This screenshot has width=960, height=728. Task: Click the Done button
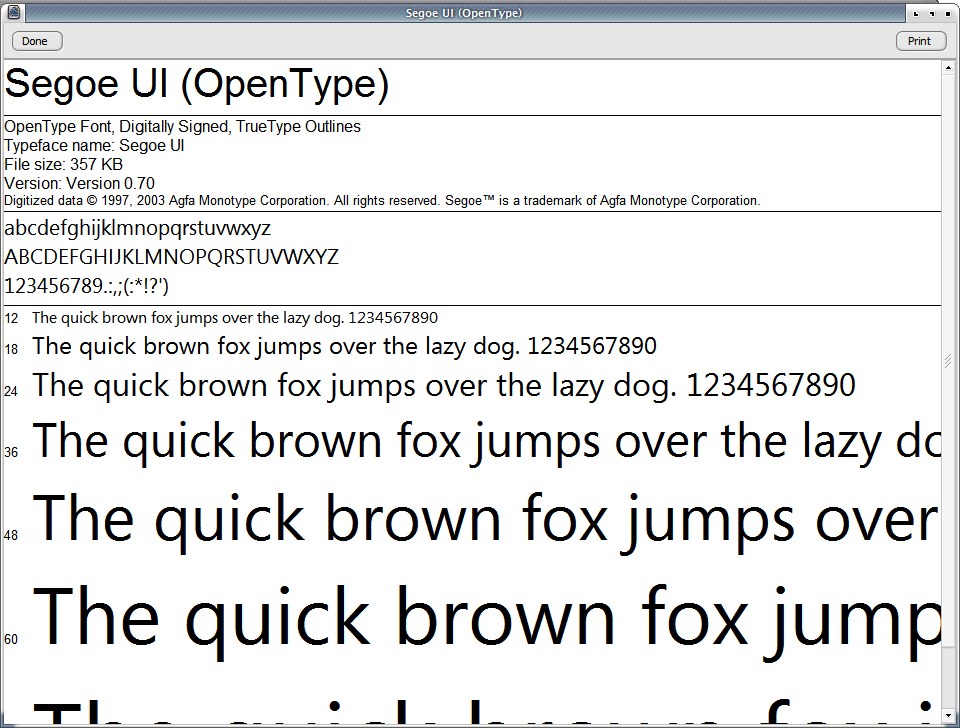tap(36, 40)
